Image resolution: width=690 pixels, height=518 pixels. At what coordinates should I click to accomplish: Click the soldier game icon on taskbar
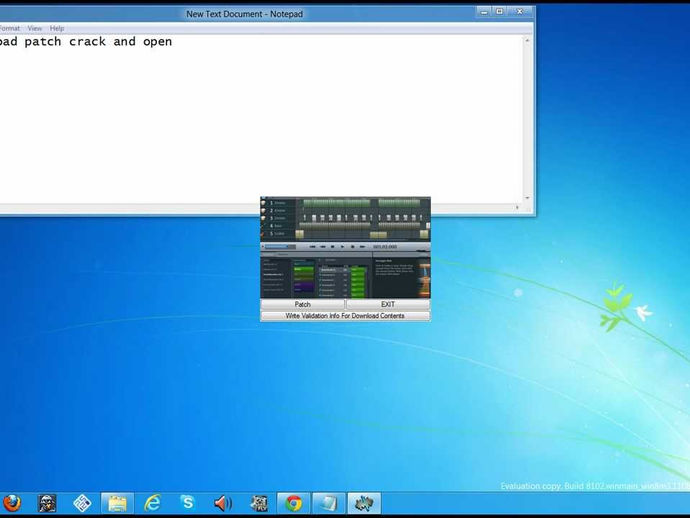pos(47,503)
